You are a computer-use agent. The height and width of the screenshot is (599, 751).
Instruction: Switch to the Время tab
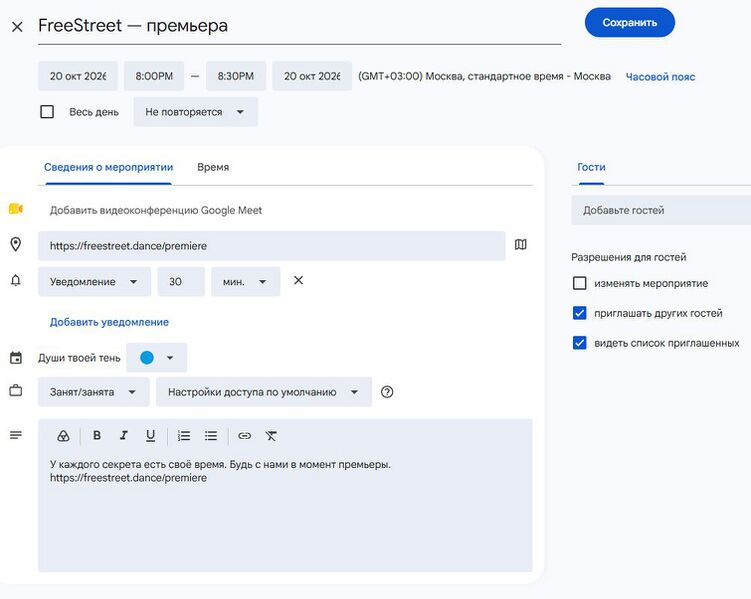[x=213, y=167]
